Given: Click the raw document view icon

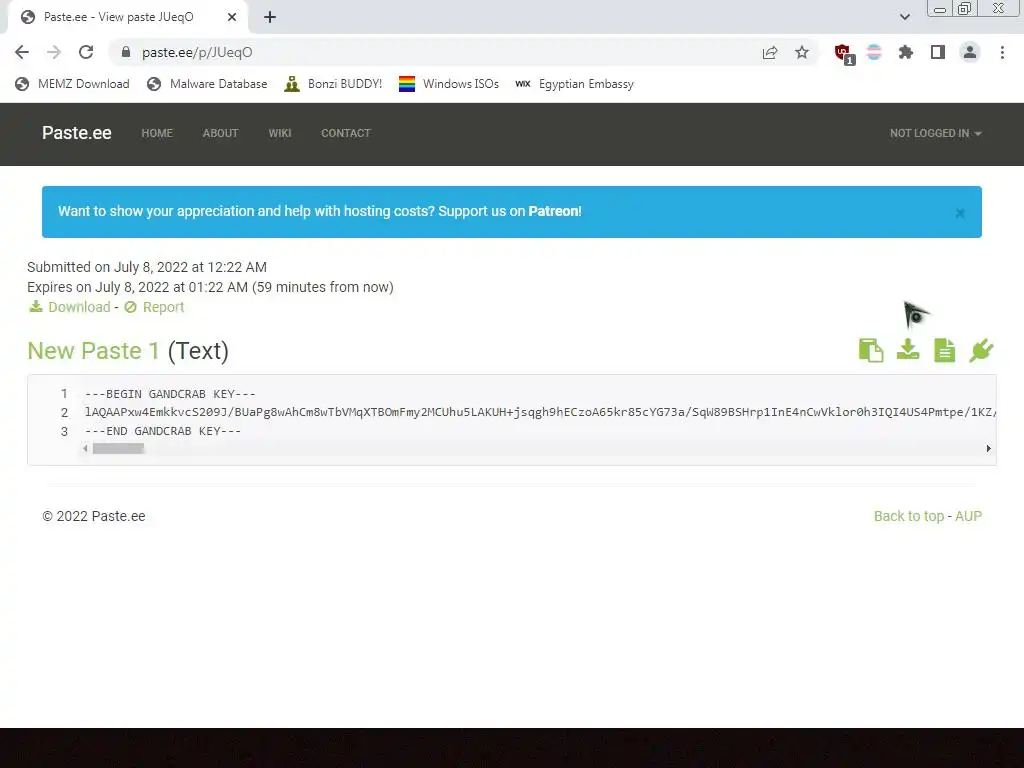Looking at the screenshot, I should coord(944,351).
